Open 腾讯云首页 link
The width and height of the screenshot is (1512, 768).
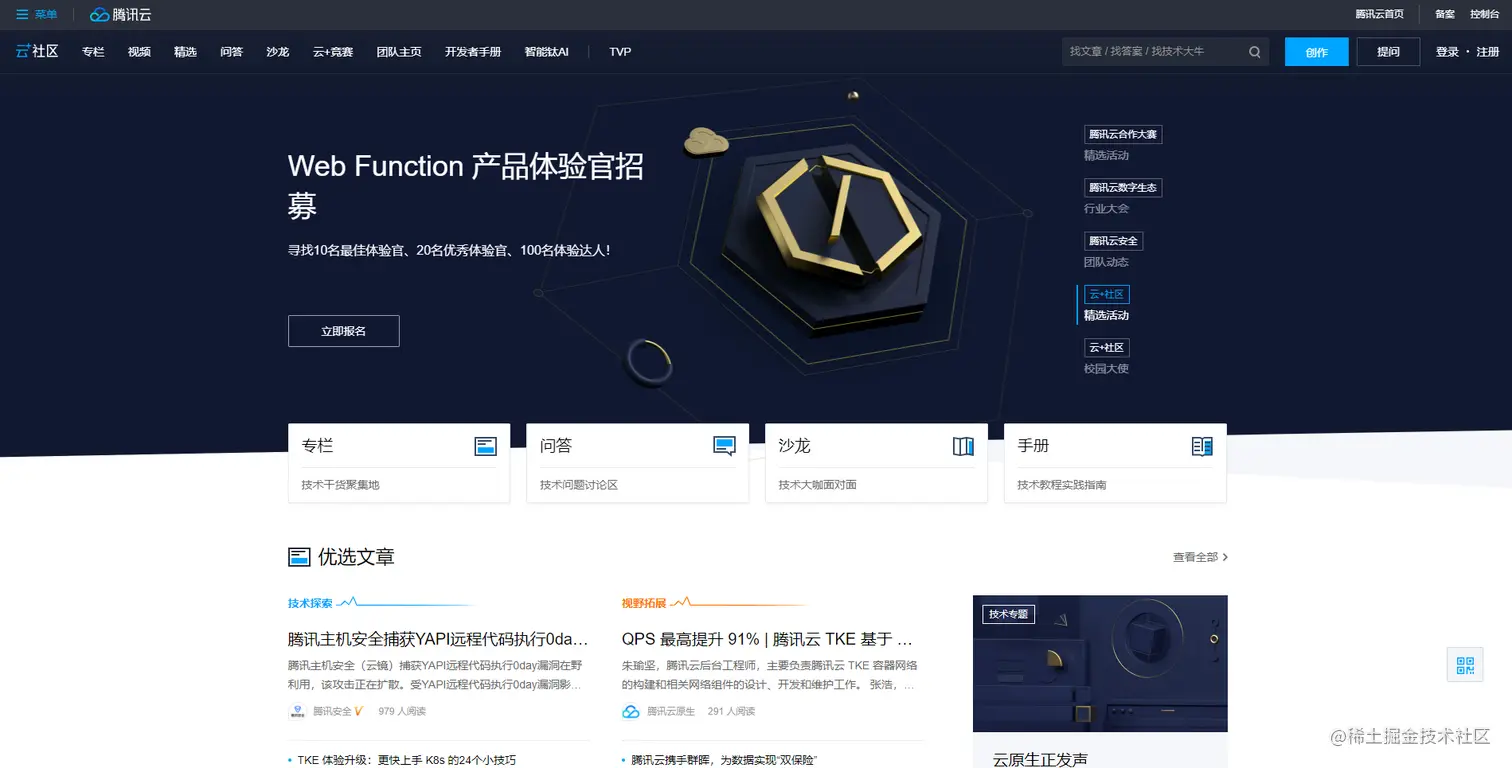[1379, 14]
